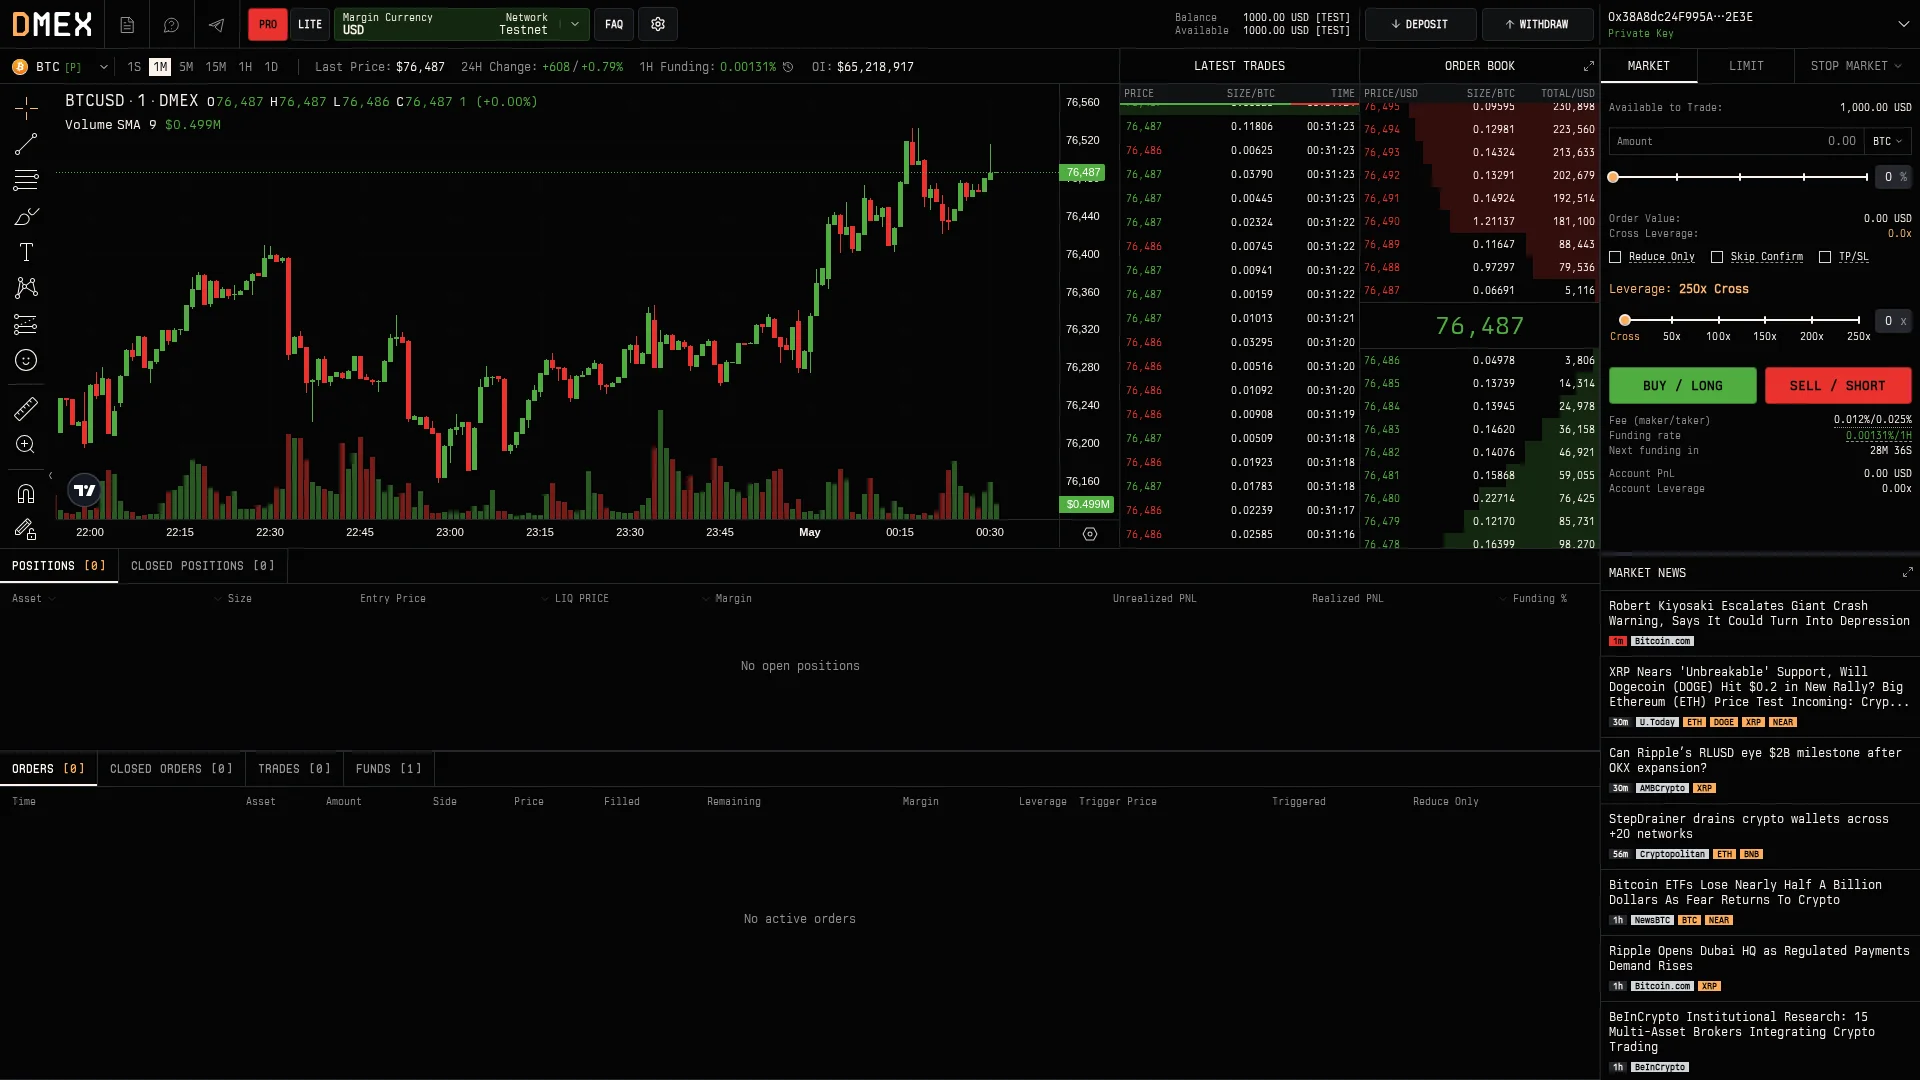Select the crosshair cursor tool
The image size is (1920, 1080).
26,108
